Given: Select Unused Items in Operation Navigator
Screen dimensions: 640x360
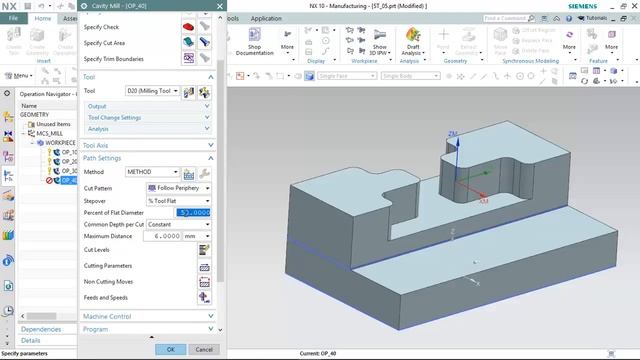Looking at the screenshot, I should pyautogui.click(x=53, y=124).
